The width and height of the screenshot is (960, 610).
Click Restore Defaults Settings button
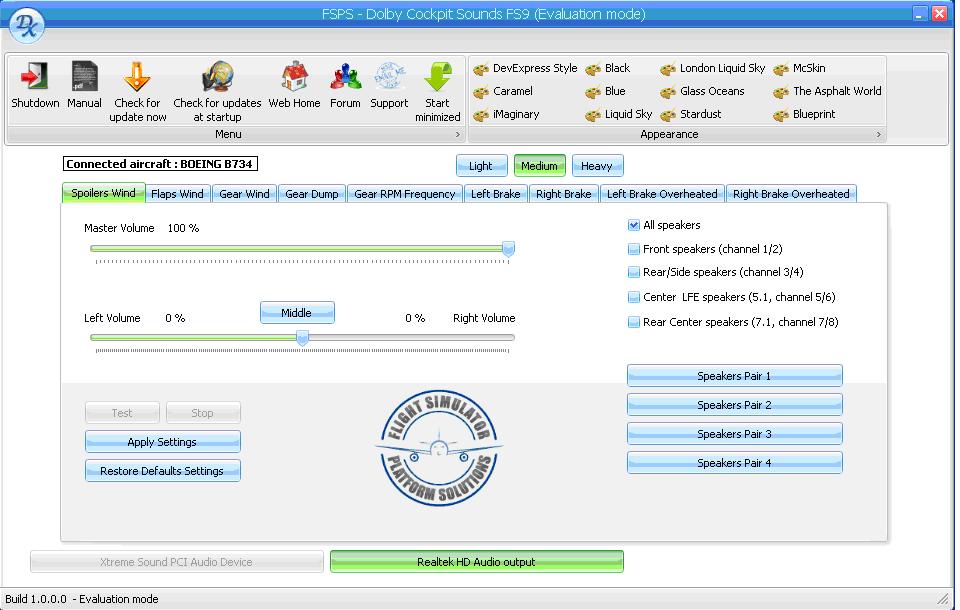coord(162,471)
